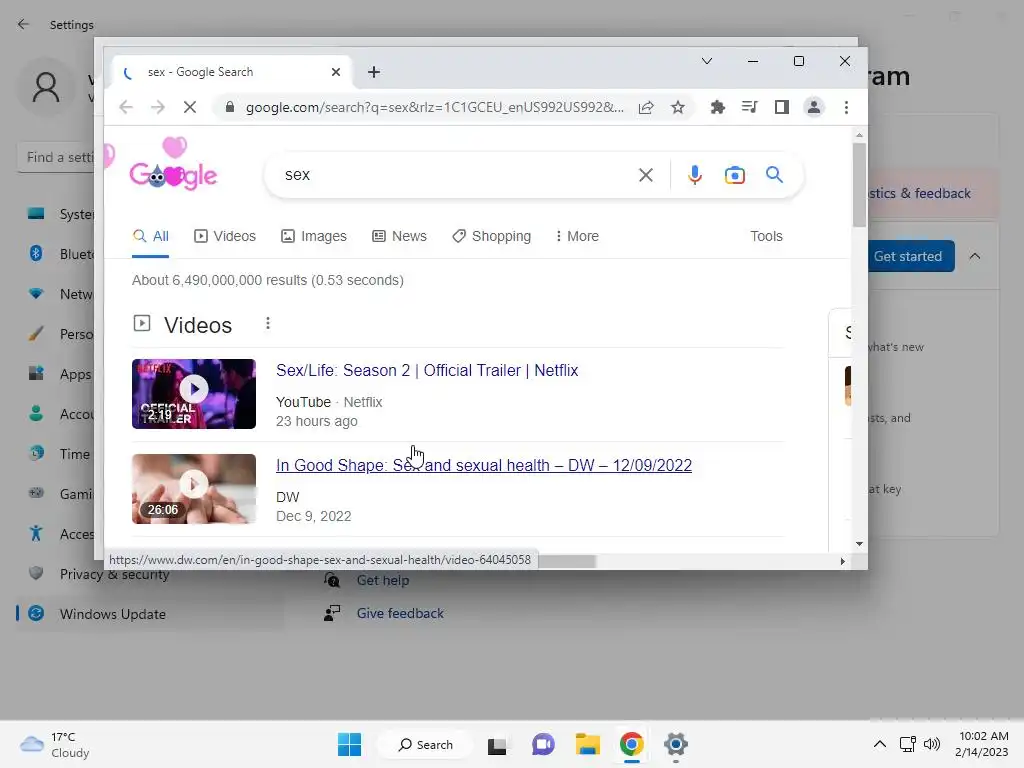This screenshot has width=1024, height=768.
Task: Go back in Chrome history
Action: click(x=126, y=107)
